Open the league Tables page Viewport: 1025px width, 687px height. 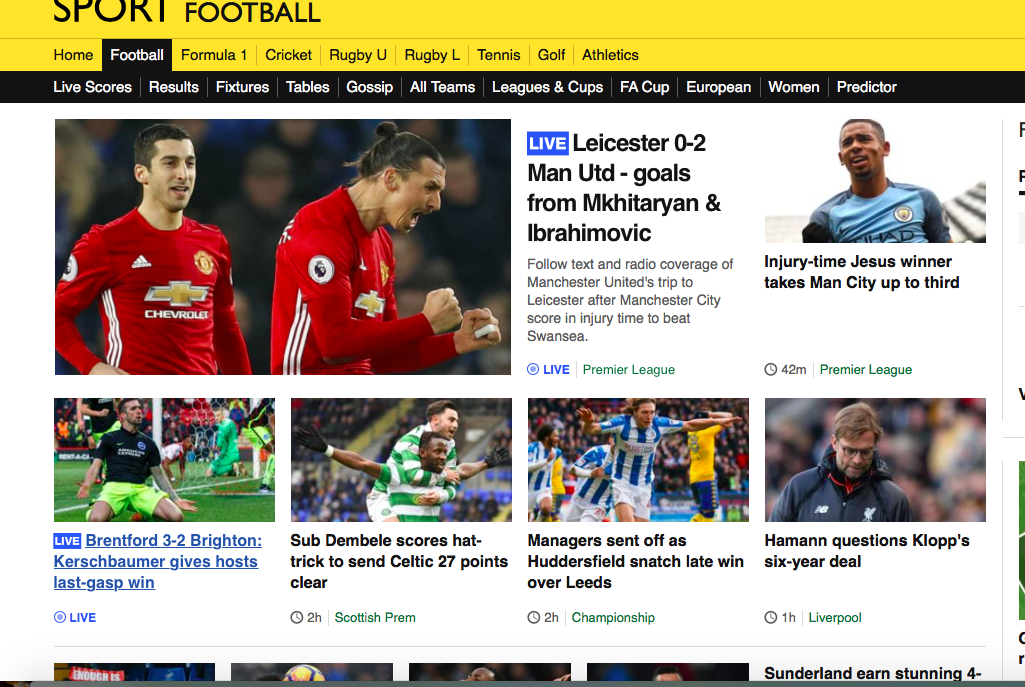tap(308, 87)
